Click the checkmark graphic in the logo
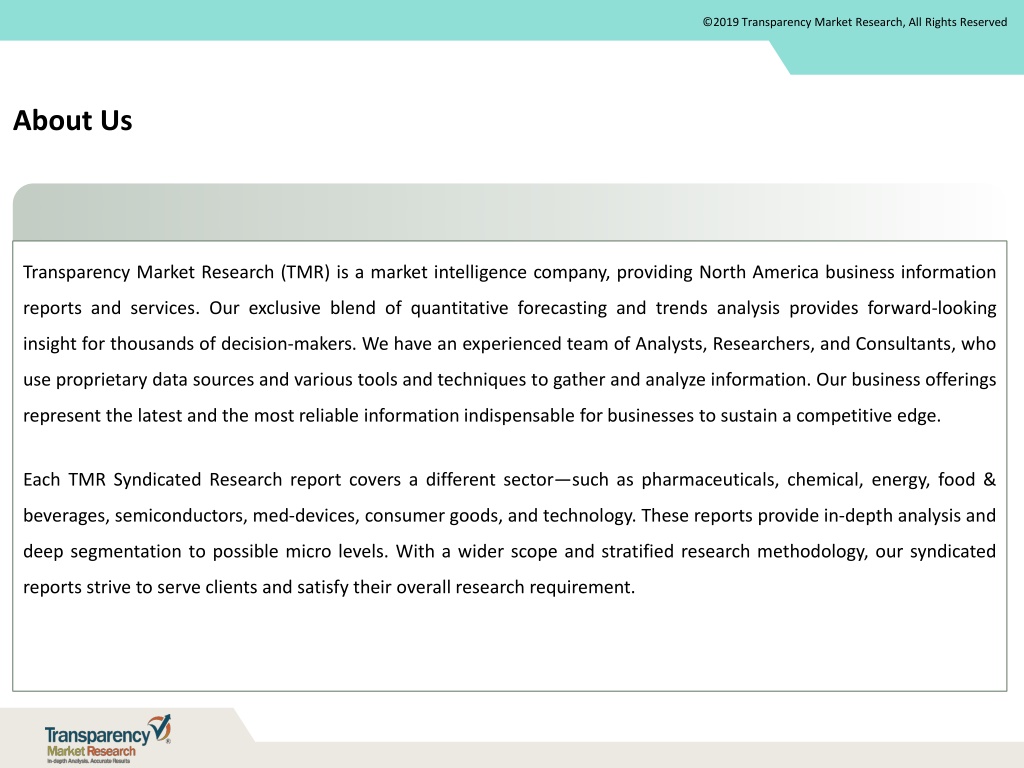Image resolution: width=1024 pixels, height=768 pixels. (160, 727)
